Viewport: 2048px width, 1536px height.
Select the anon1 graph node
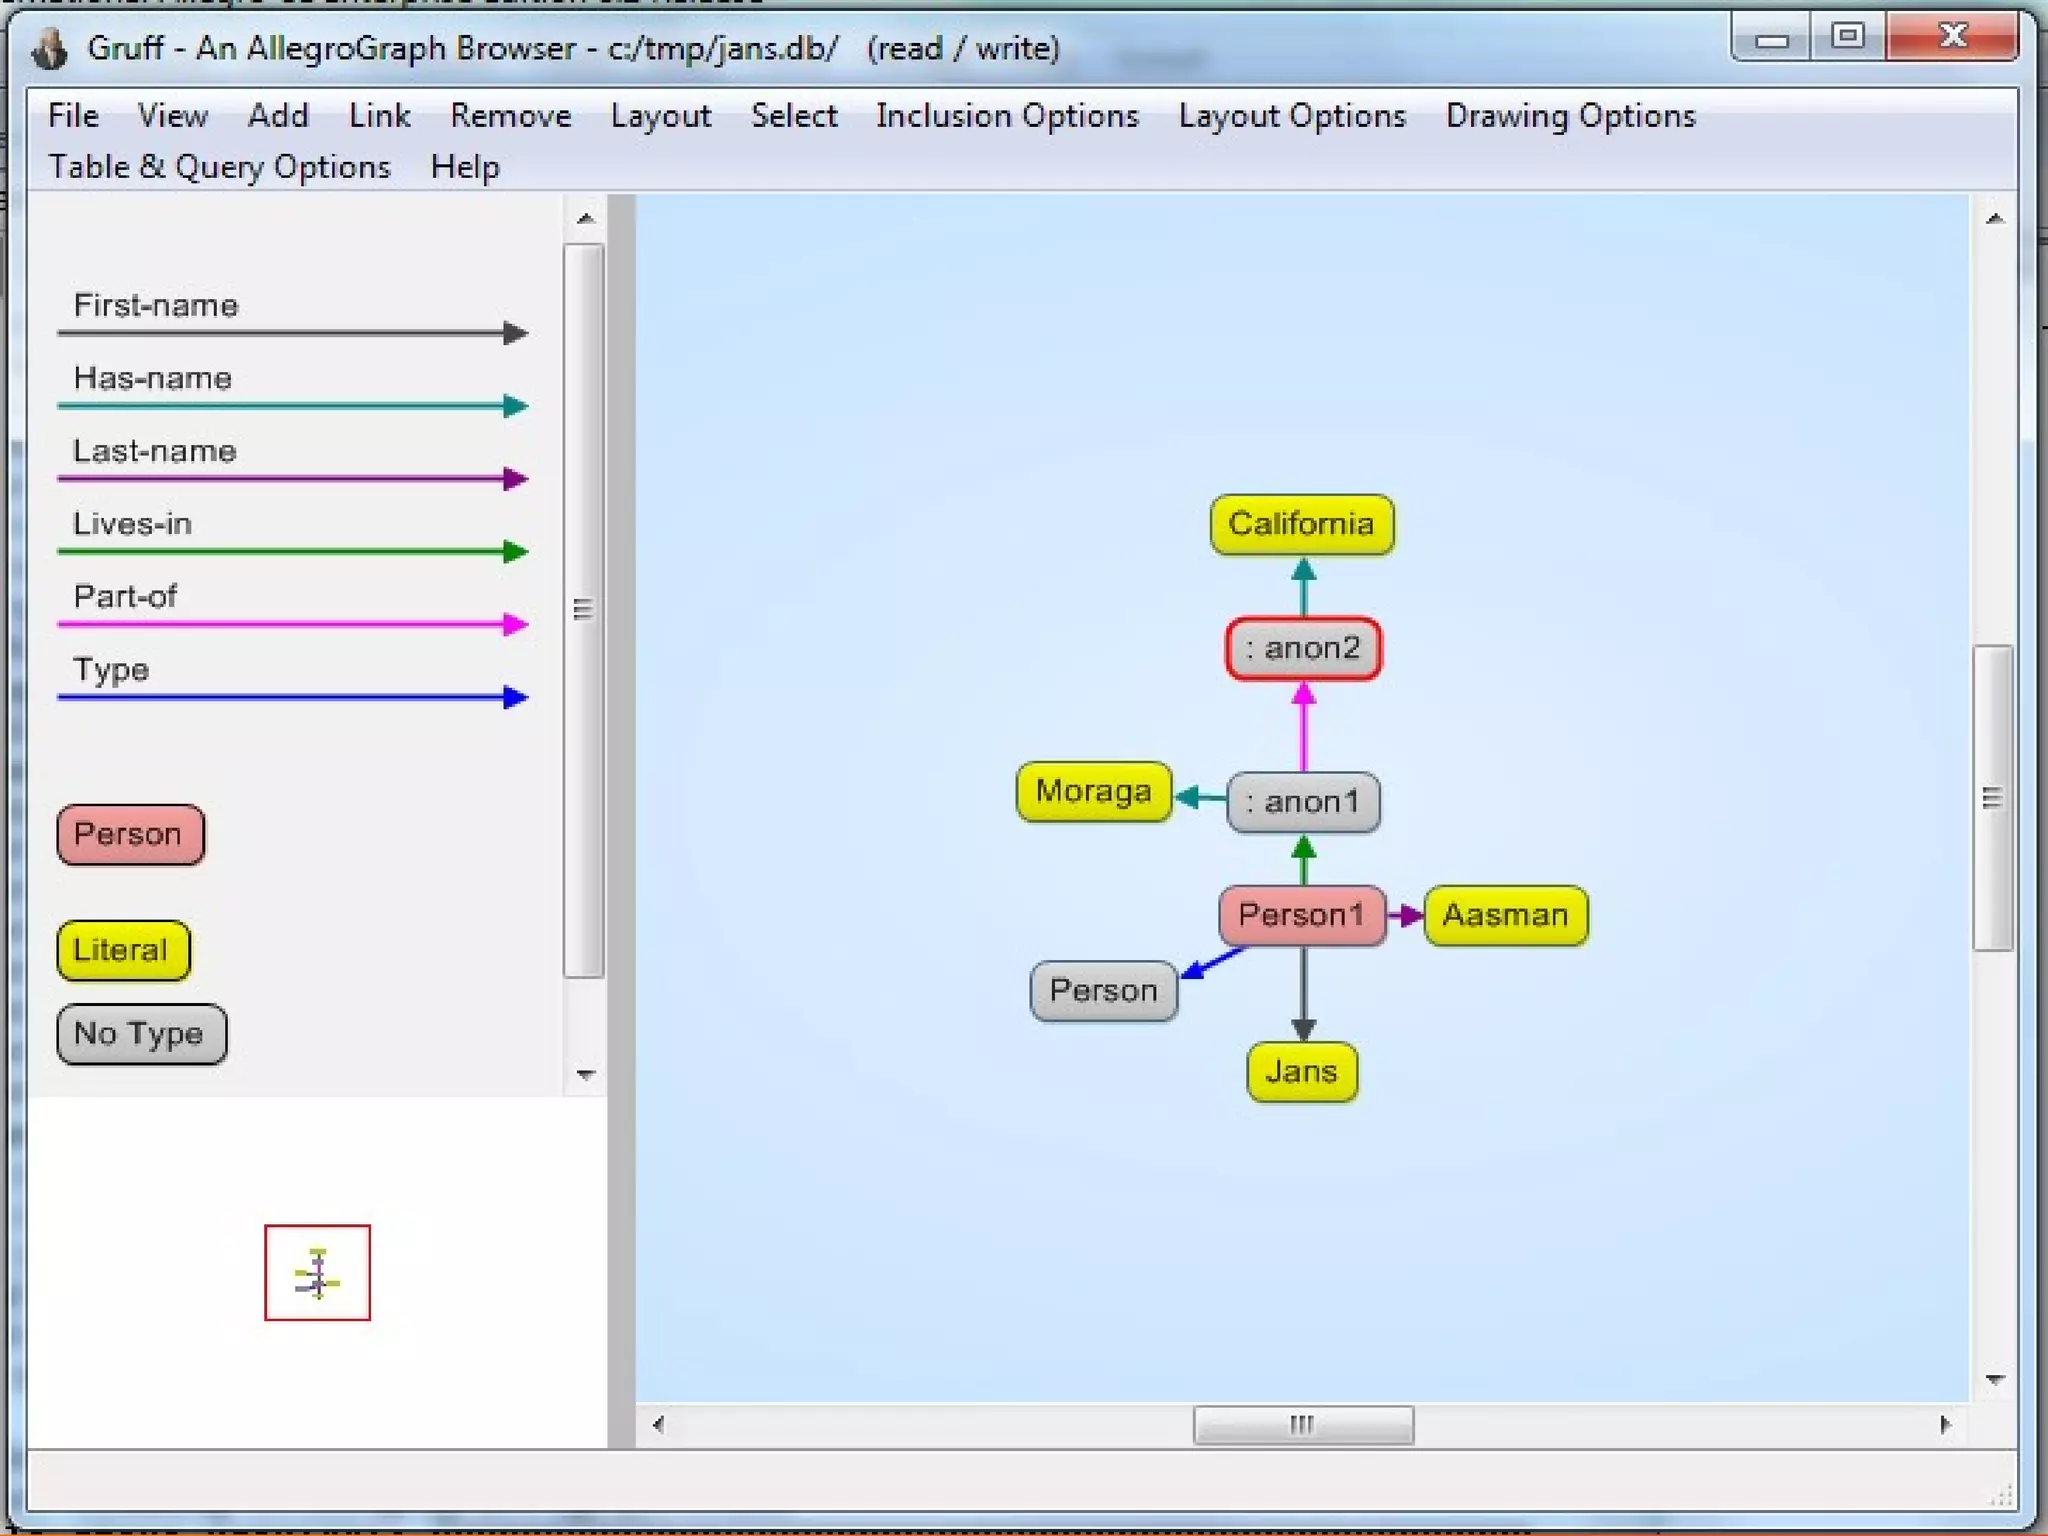pos(1303,801)
